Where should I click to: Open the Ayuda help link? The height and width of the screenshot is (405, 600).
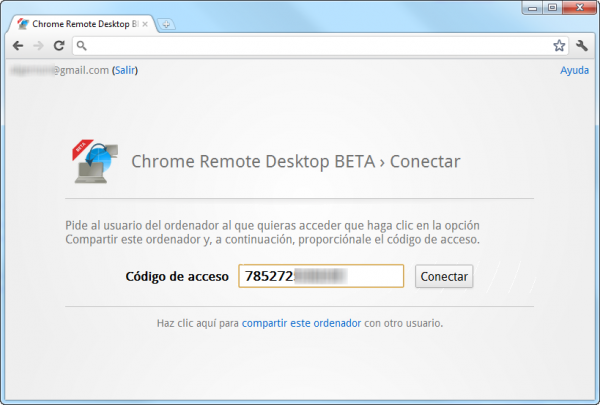coord(574,70)
